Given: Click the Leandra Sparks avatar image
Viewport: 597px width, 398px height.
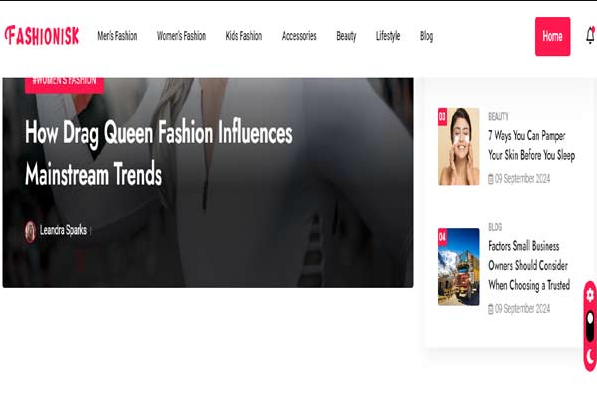Looking at the screenshot, I should pos(30,231).
